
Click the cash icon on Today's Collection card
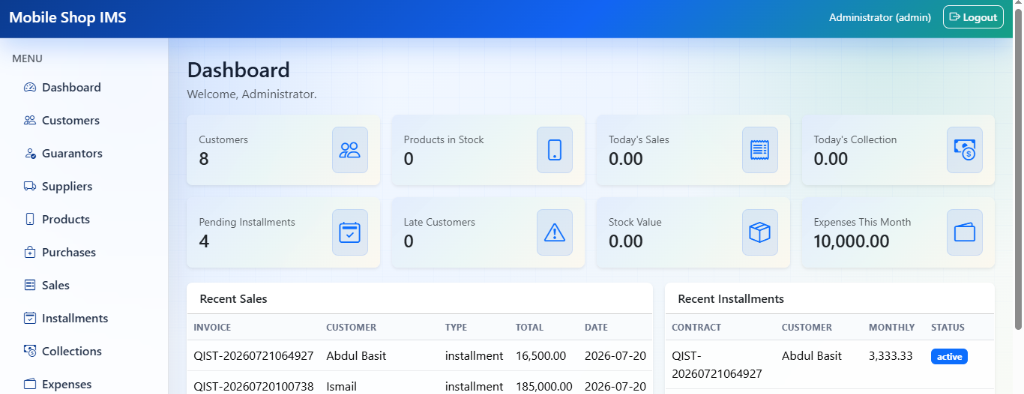(965, 150)
